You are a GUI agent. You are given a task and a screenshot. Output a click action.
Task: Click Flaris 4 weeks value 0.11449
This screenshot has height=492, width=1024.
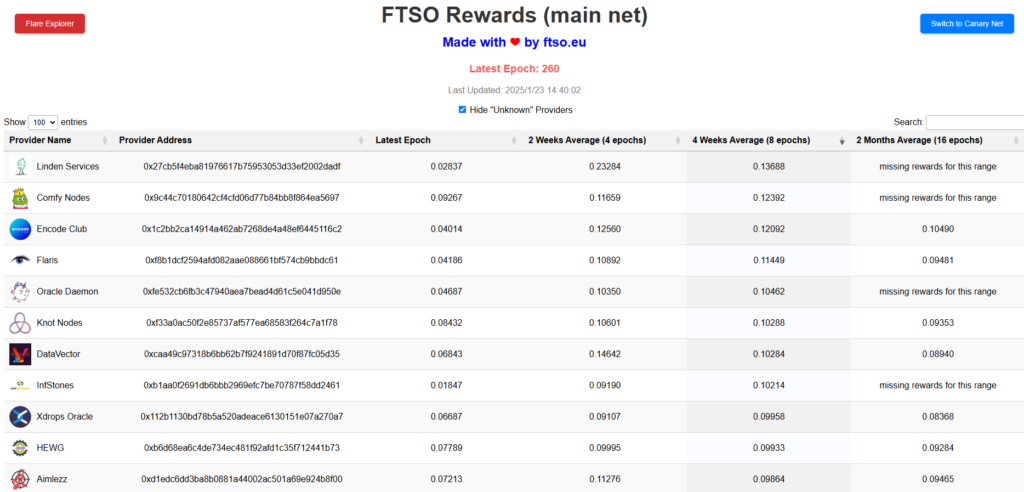(x=769, y=260)
